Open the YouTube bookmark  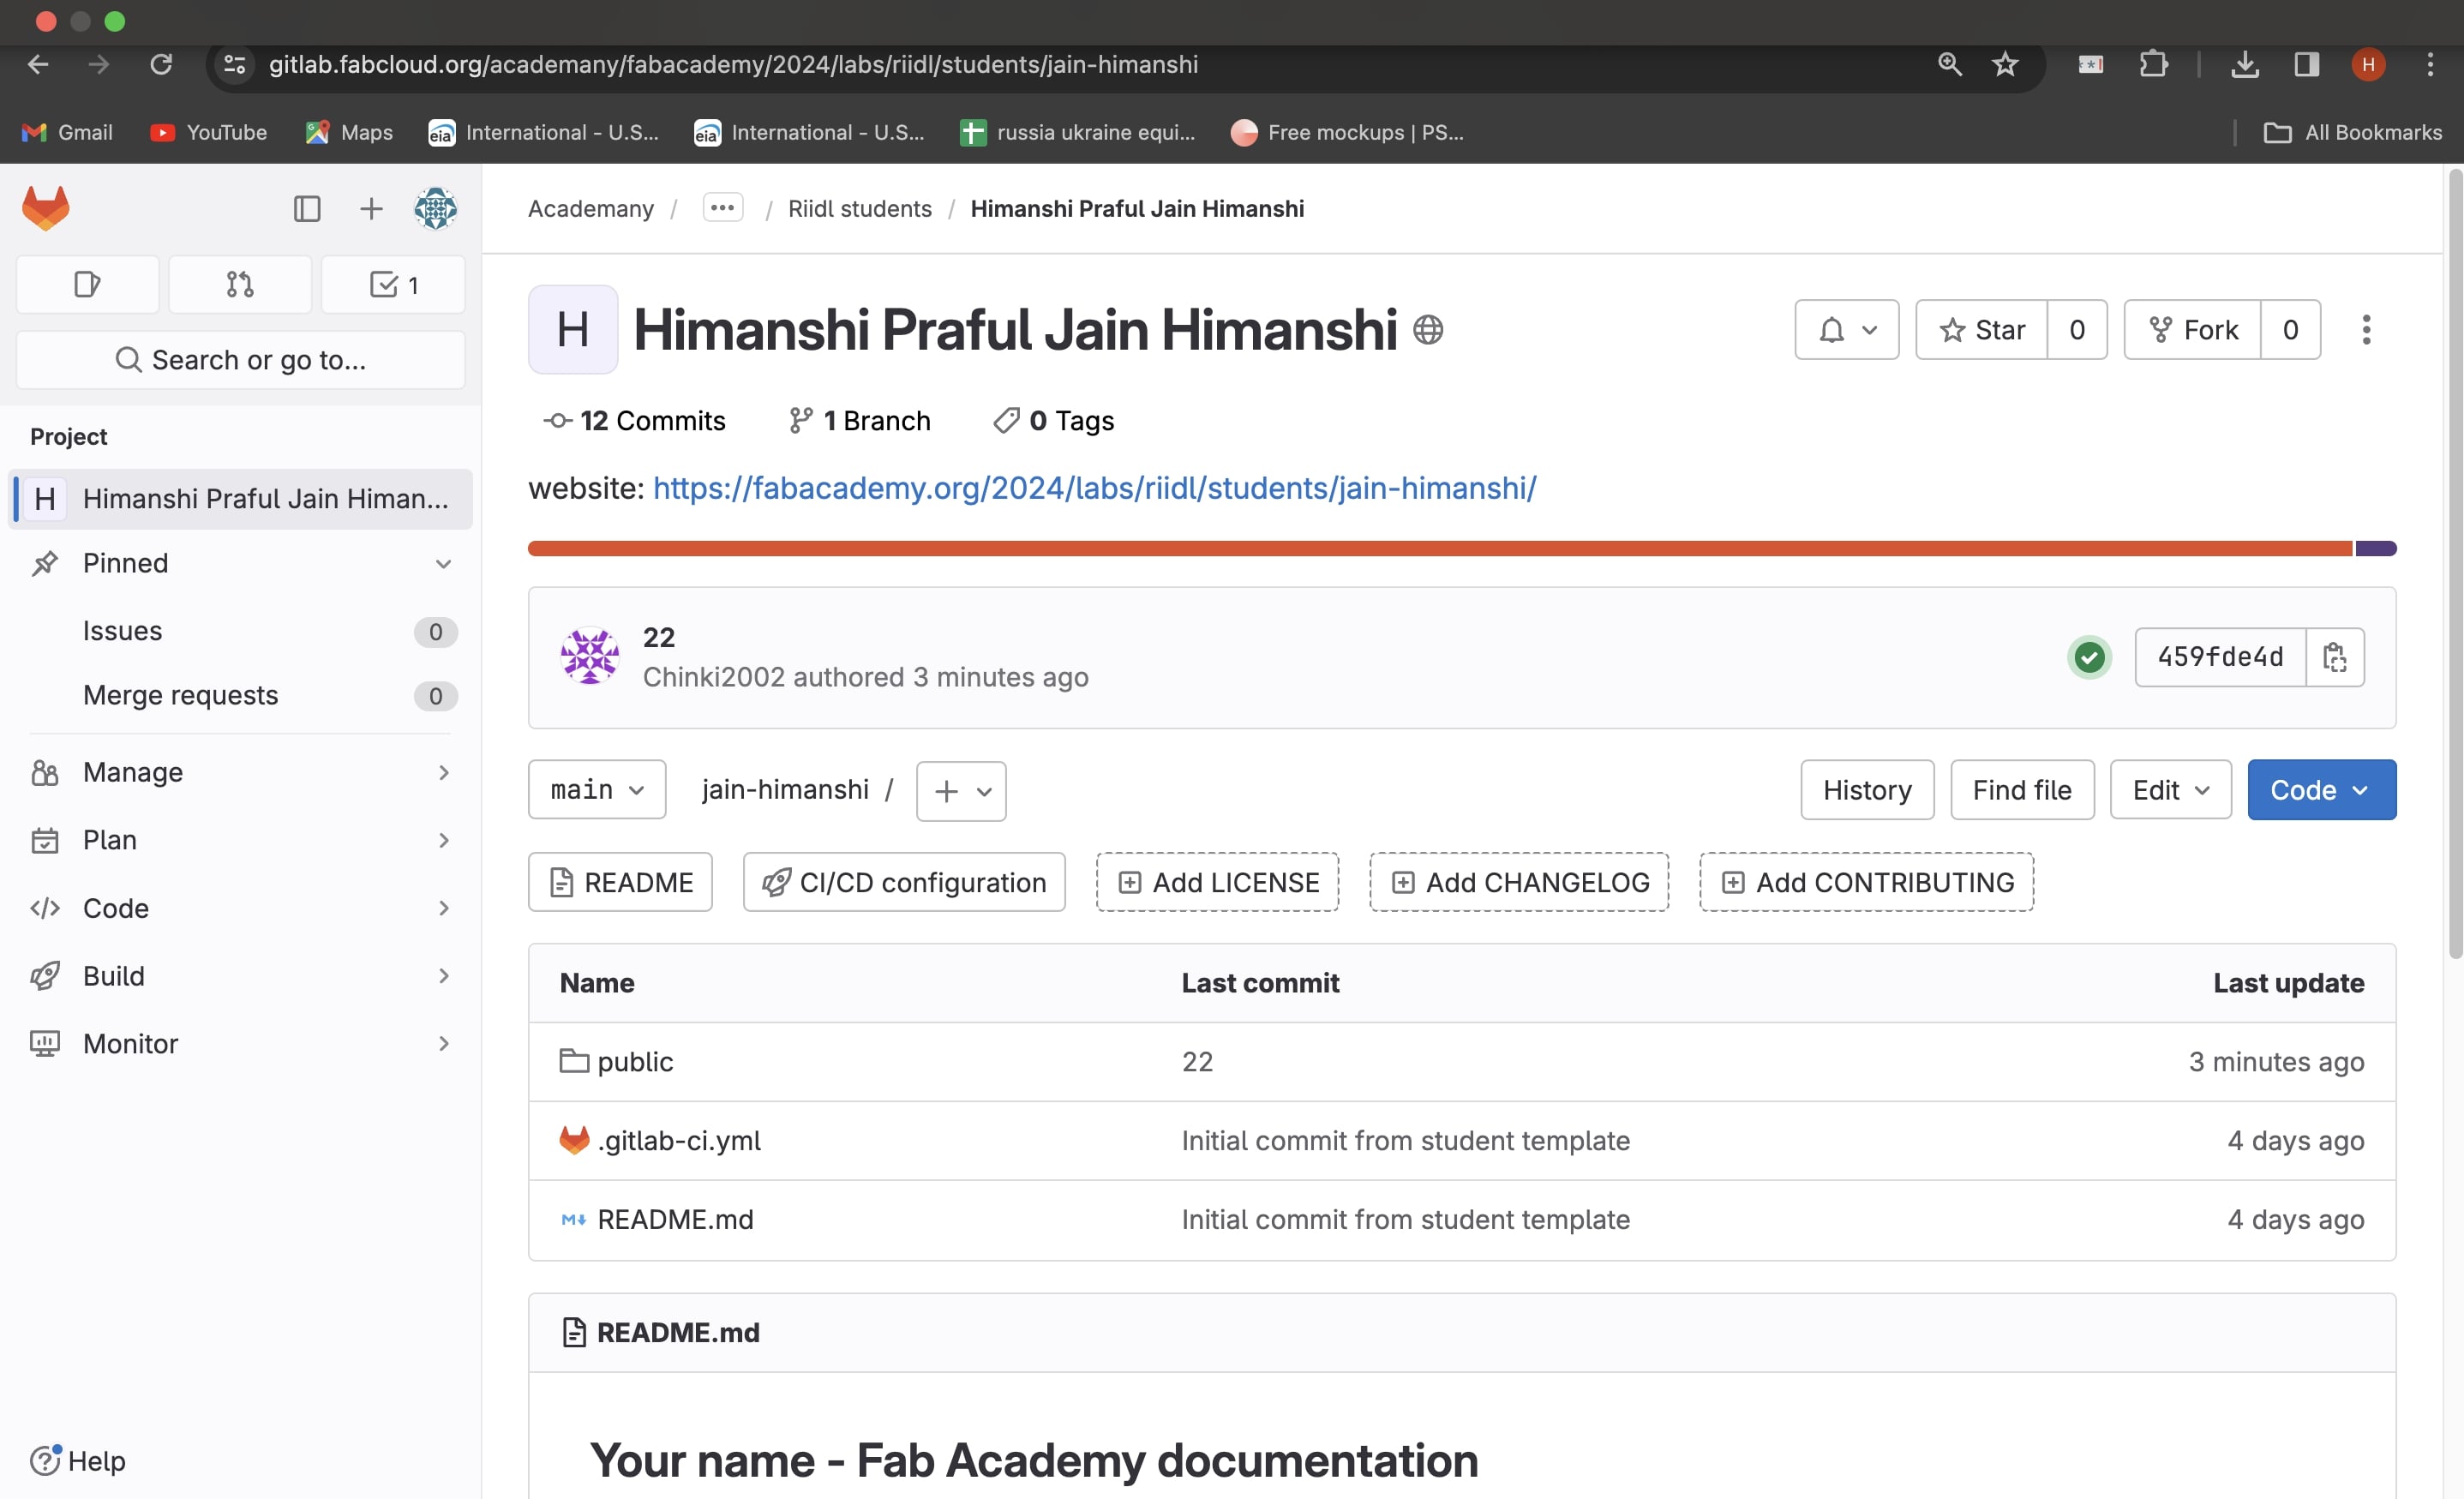point(209,132)
